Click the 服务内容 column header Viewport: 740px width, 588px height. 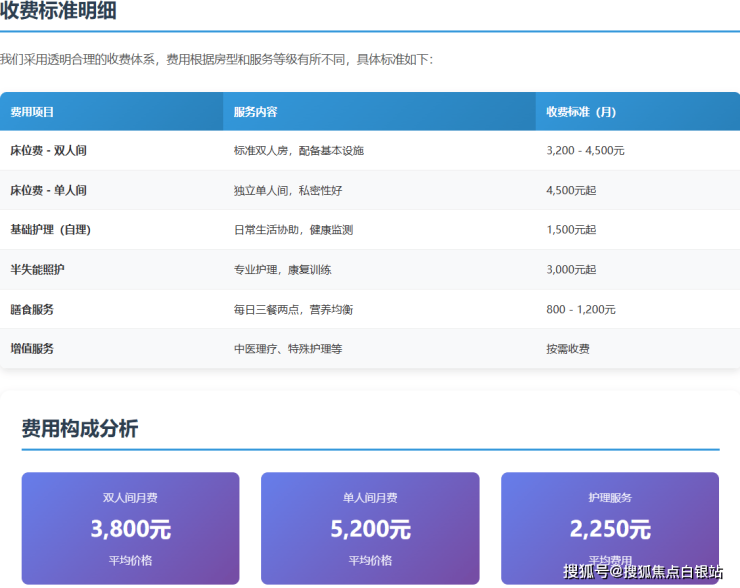255,112
